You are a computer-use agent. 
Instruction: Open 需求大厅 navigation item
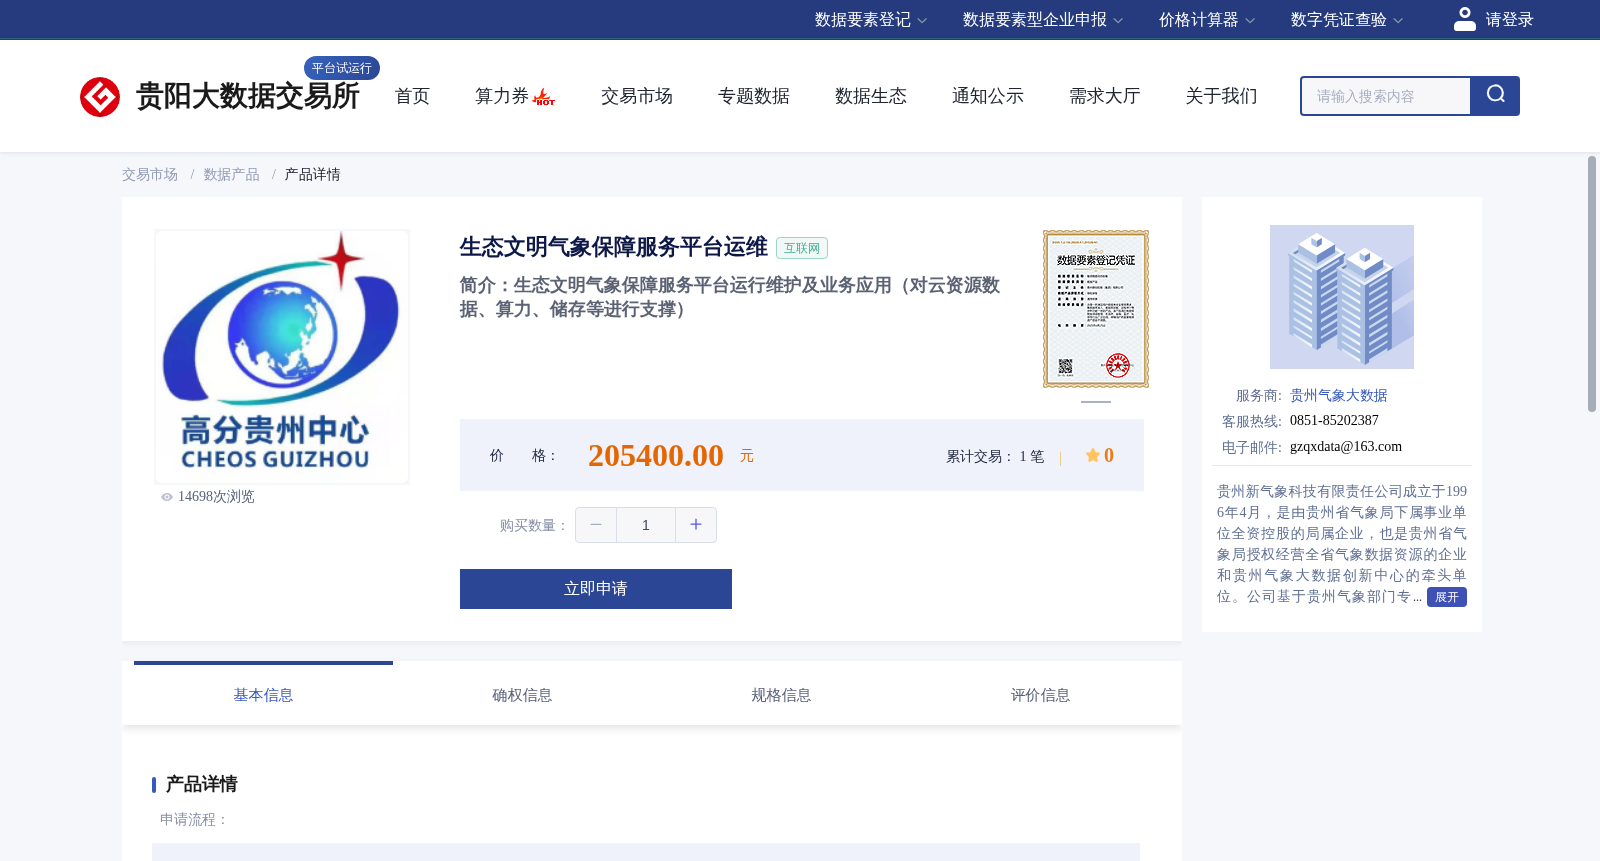(1105, 96)
